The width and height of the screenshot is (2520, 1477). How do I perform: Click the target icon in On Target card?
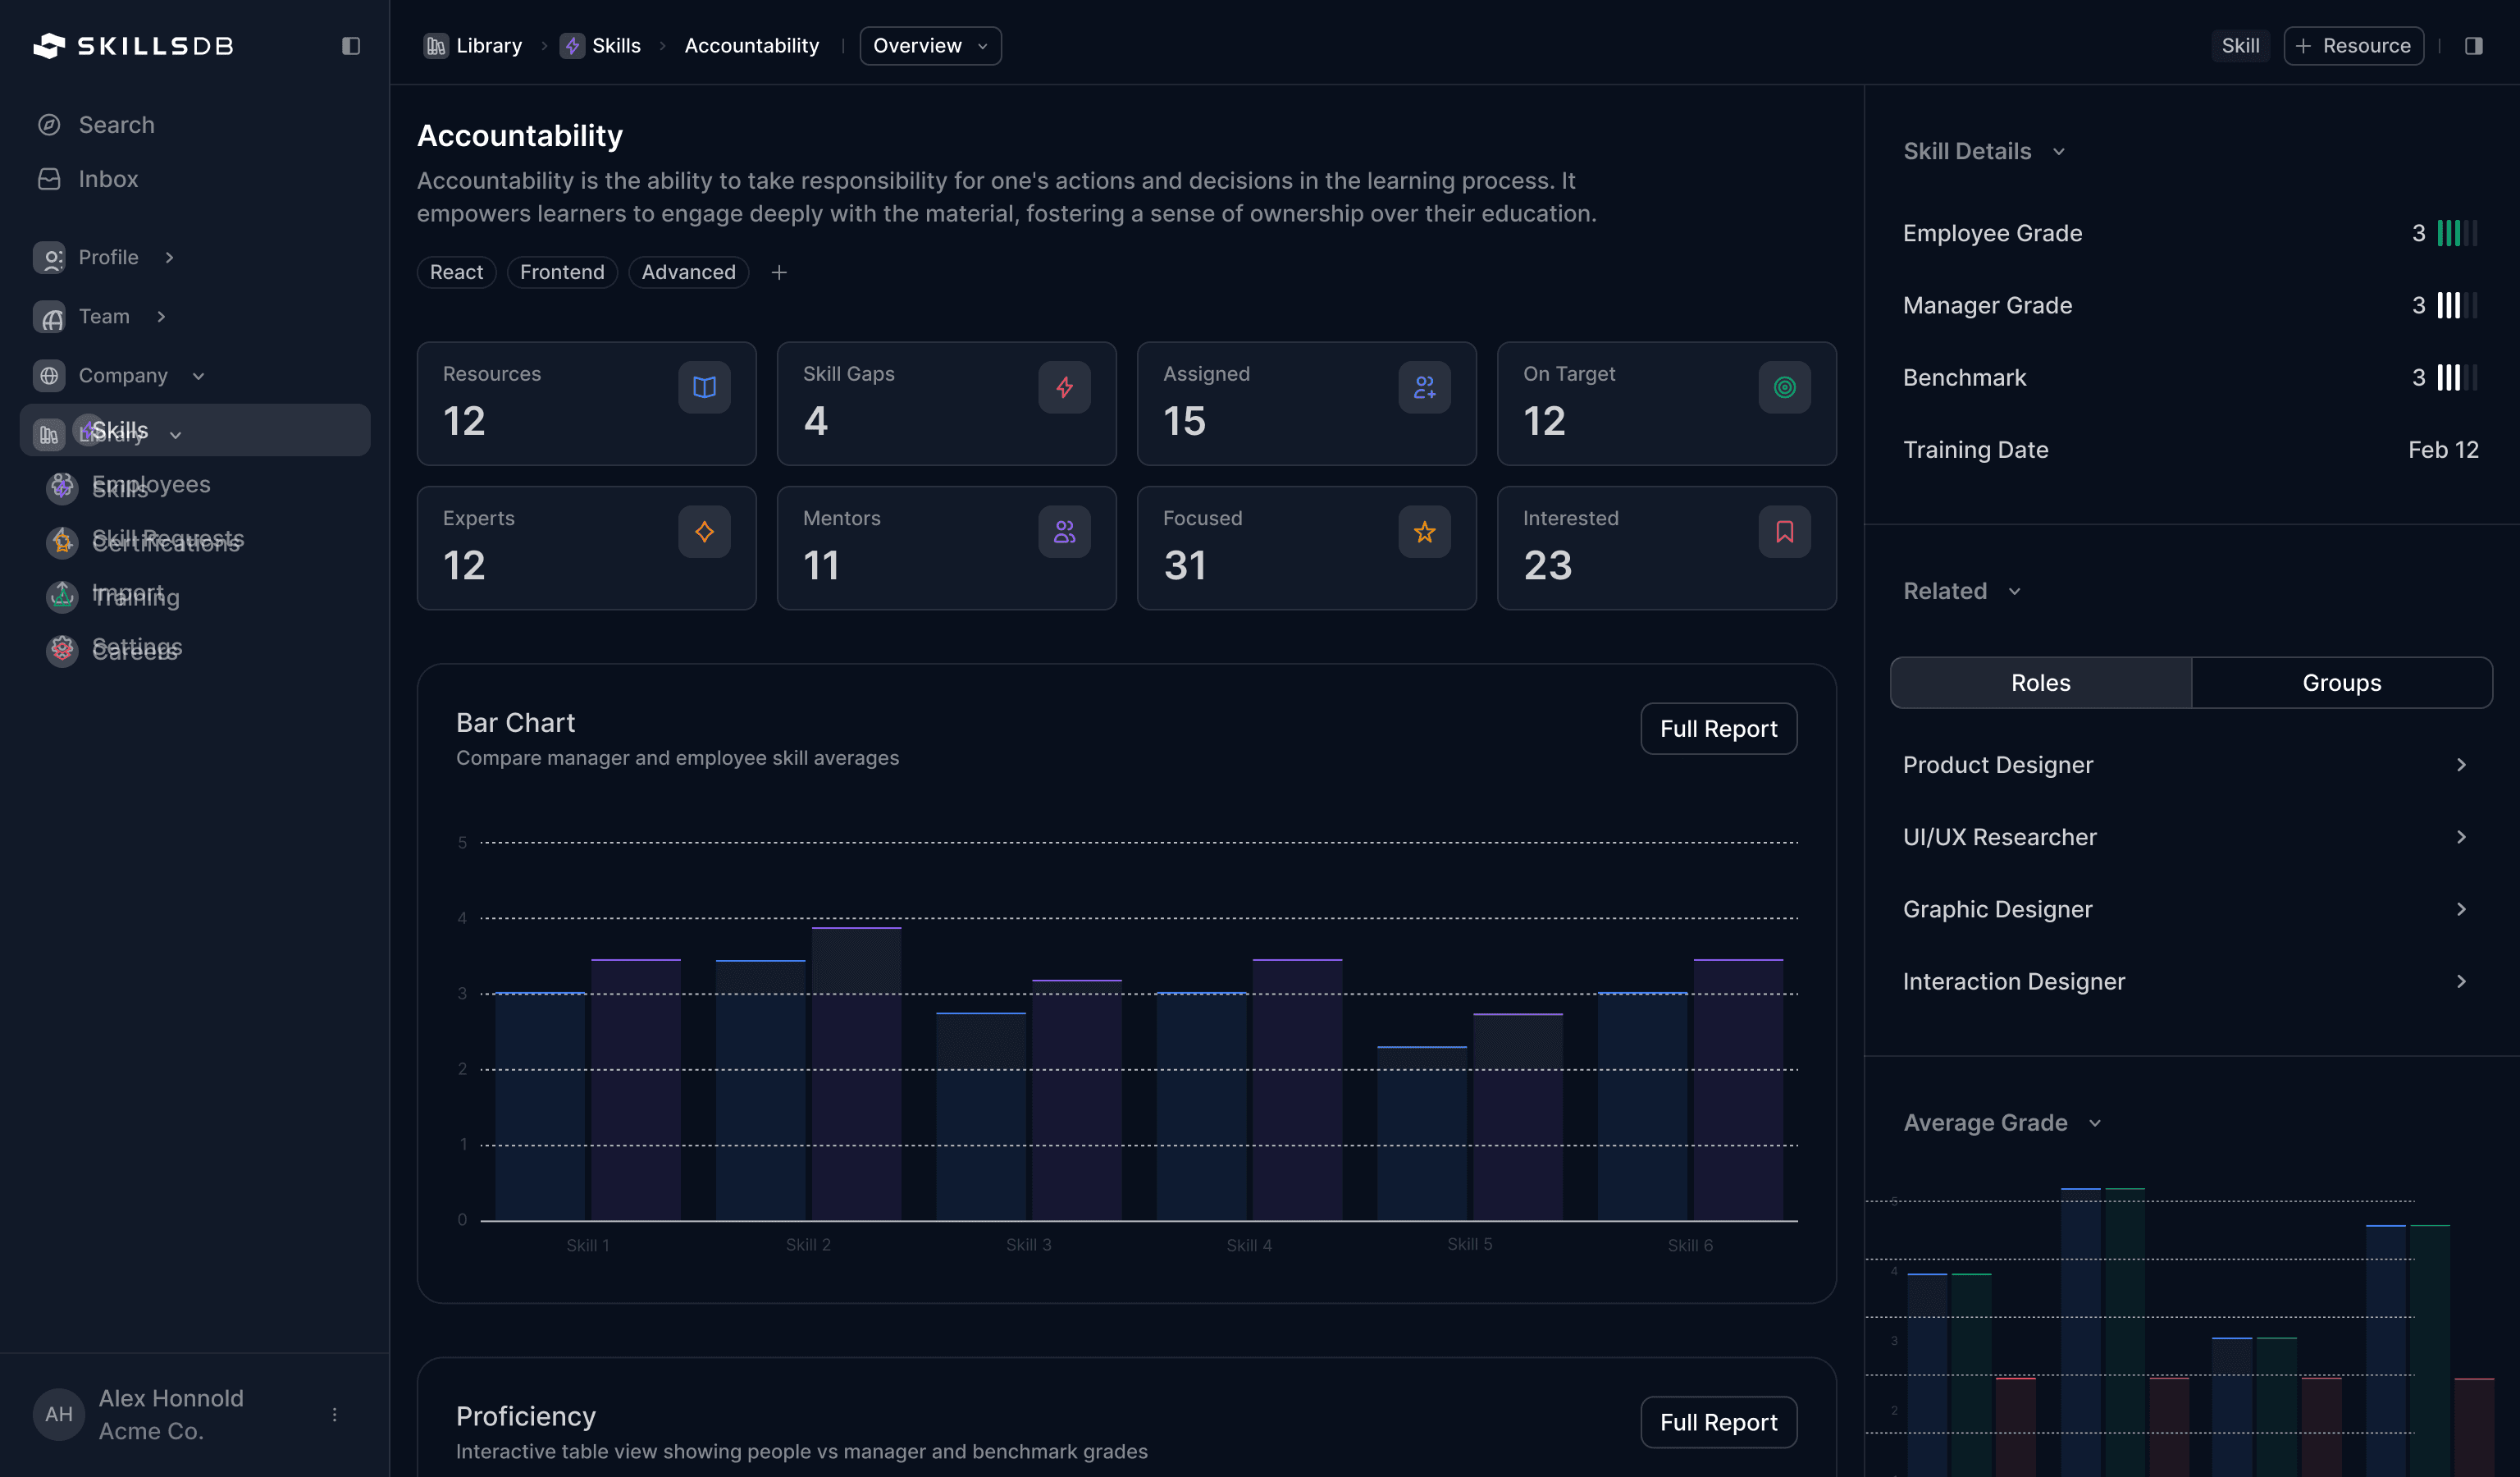coord(1784,387)
